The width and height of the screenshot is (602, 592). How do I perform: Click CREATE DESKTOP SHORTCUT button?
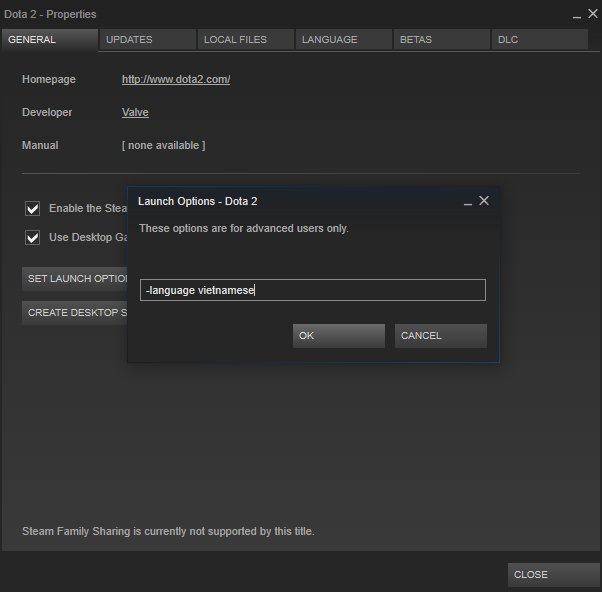tap(75, 313)
